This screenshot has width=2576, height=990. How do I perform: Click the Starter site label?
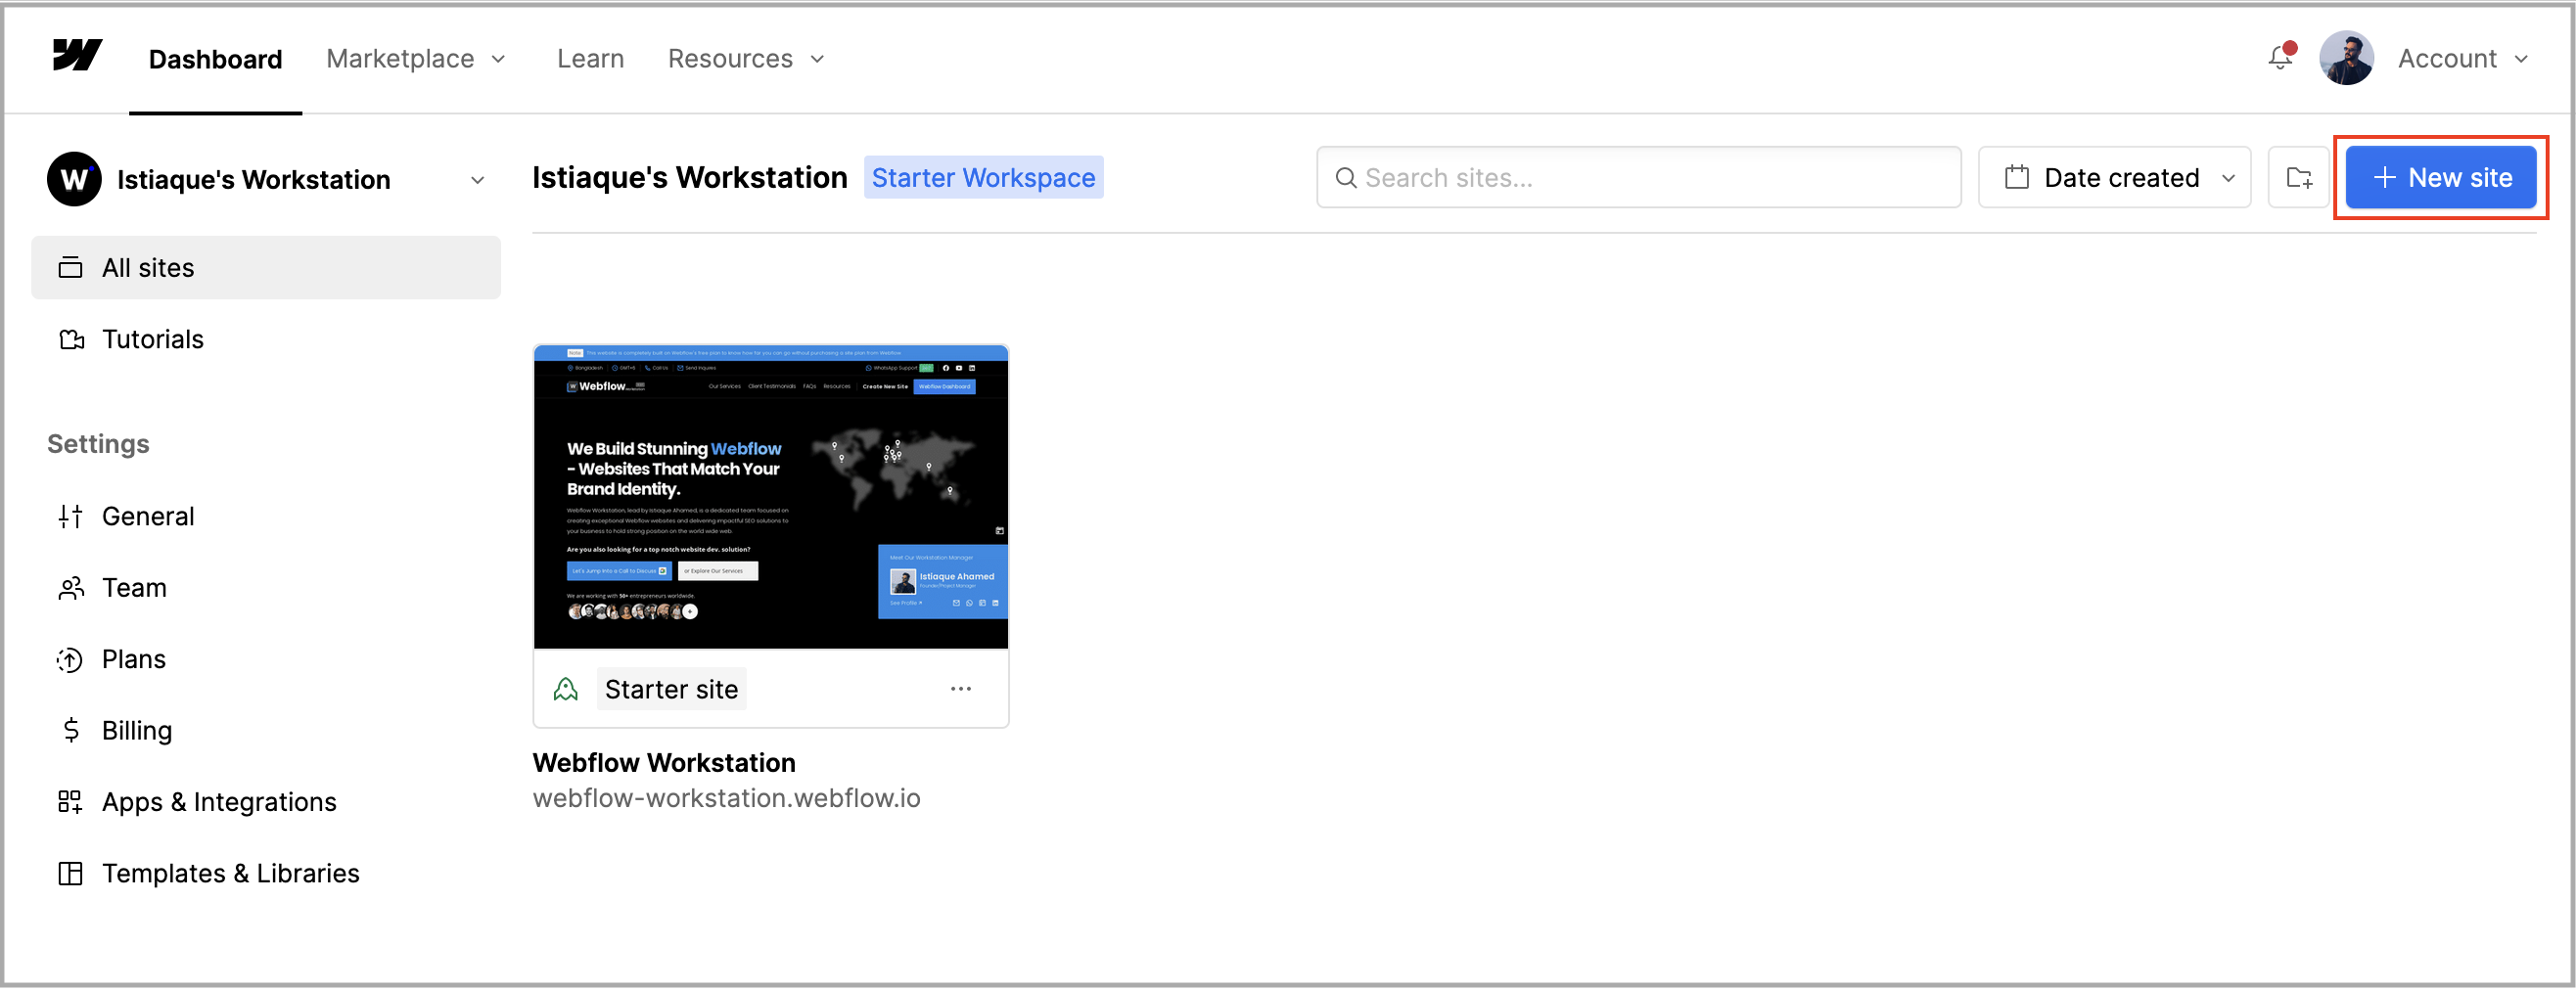pos(671,690)
